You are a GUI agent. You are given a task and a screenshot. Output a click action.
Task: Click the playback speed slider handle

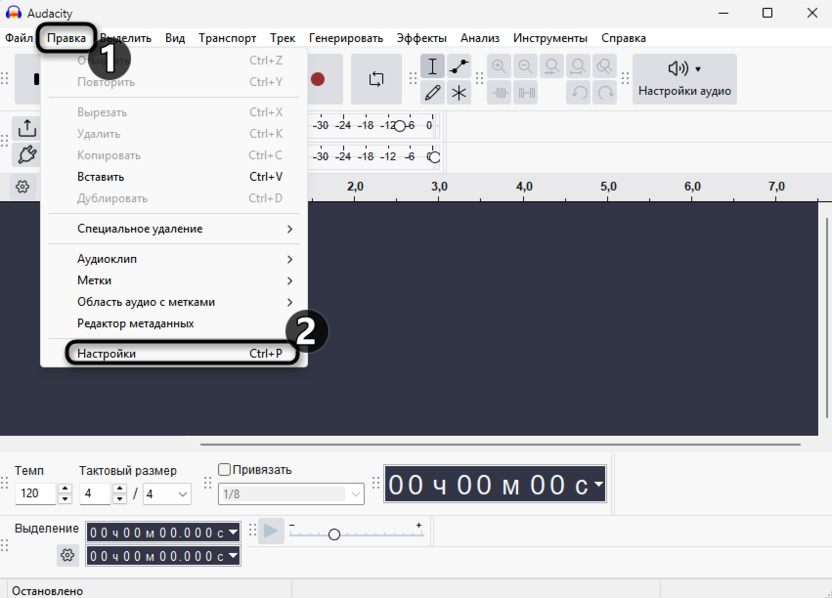[x=334, y=534]
